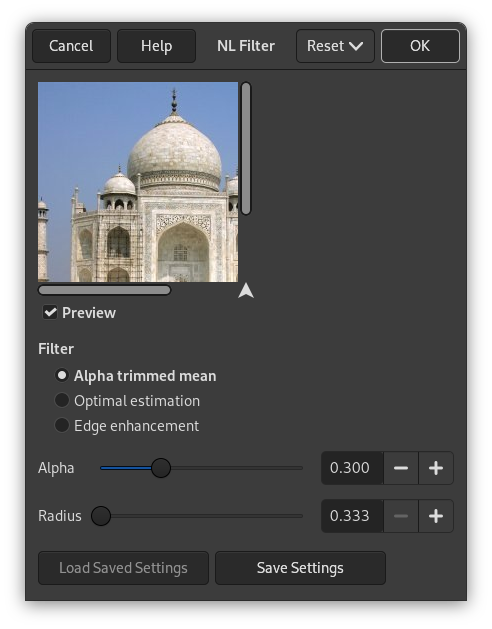Open the Reset dropdown
This screenshot has width=492, height=629.
(x=335, y=46)
